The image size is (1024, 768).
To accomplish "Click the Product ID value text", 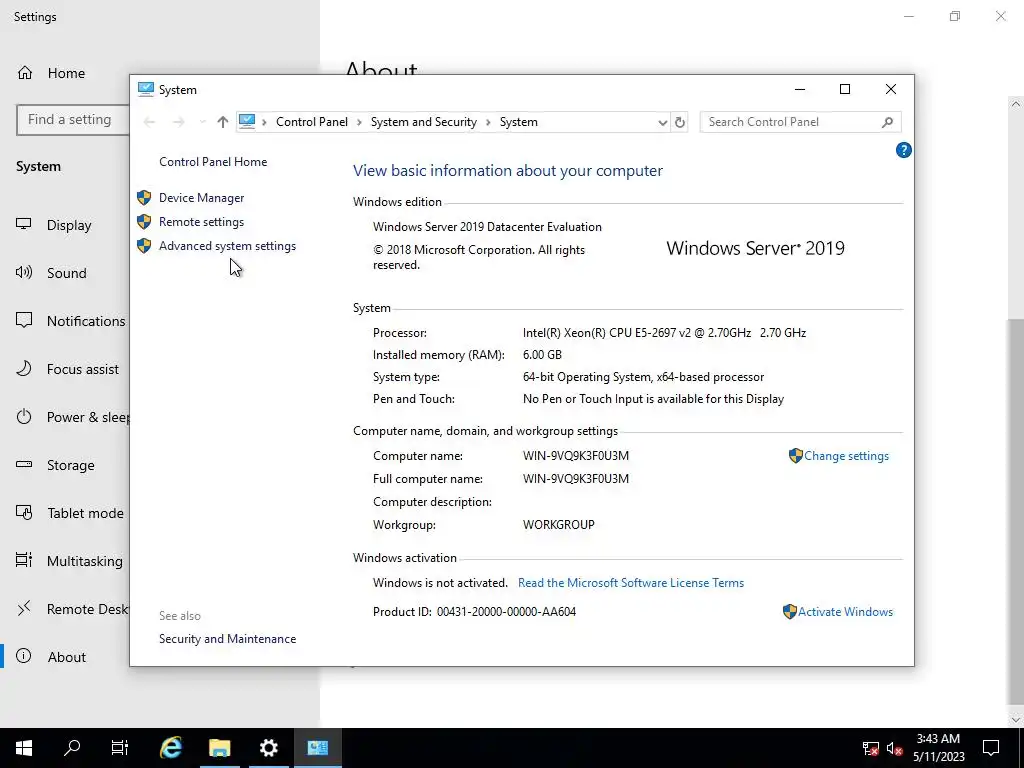I will [x=506, y=612].
